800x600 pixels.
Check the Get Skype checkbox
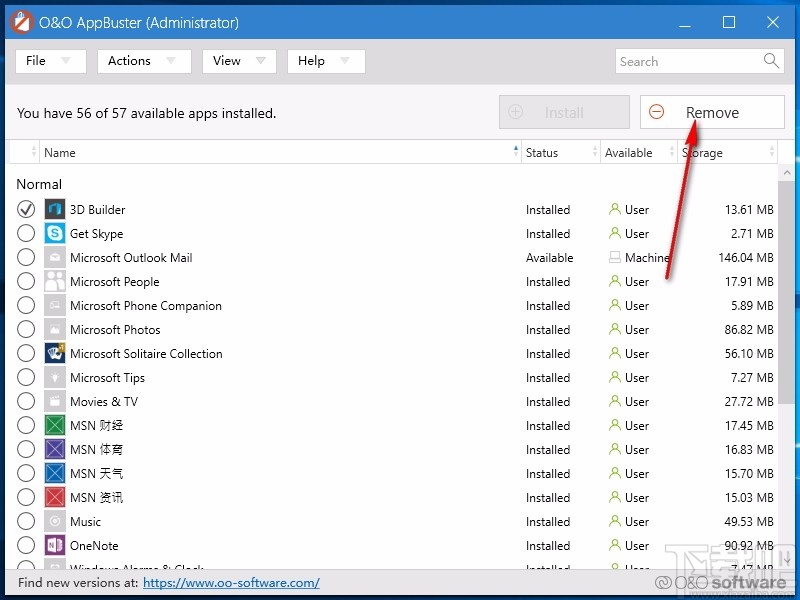[x=25, y=233]
